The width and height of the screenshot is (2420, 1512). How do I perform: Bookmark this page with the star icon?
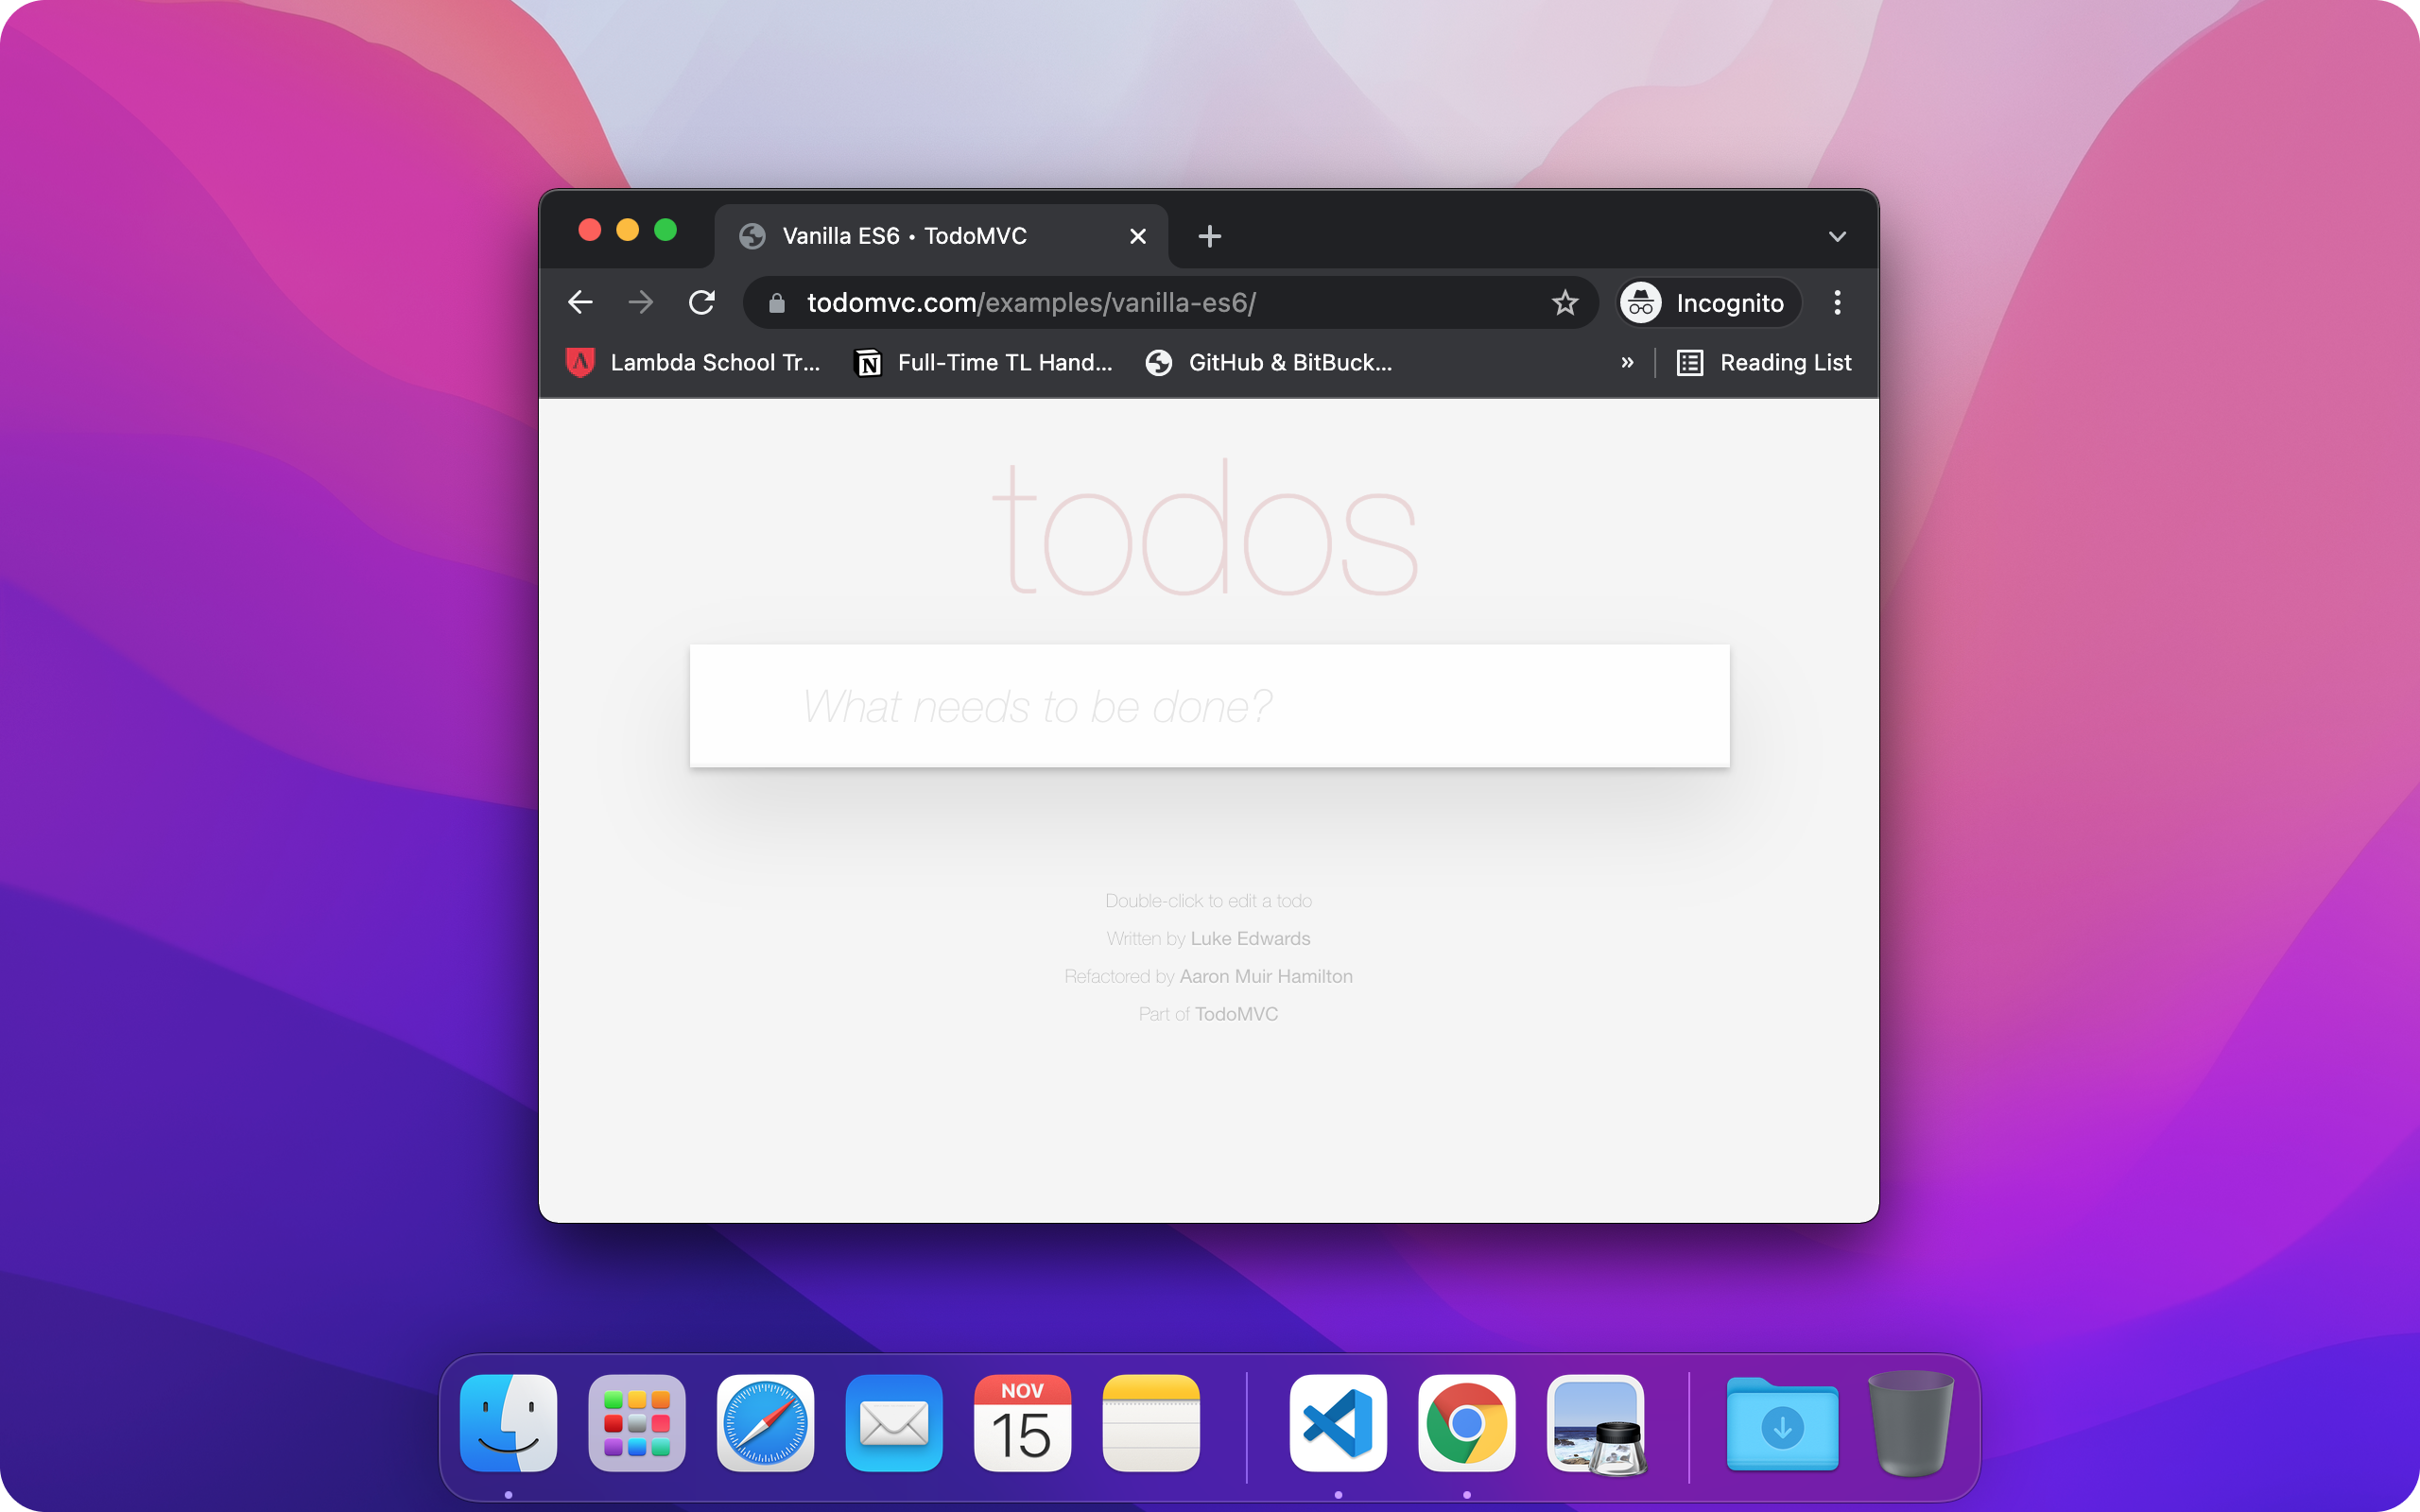tap(1565, 302)
